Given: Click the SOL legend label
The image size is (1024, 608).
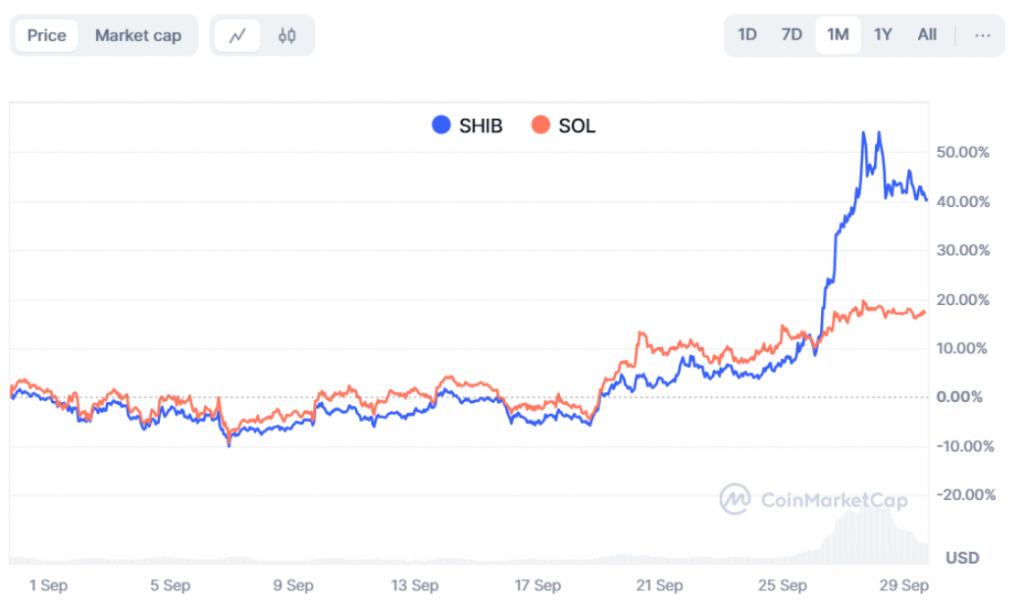Looking at the screenshot, I should 577,125.
